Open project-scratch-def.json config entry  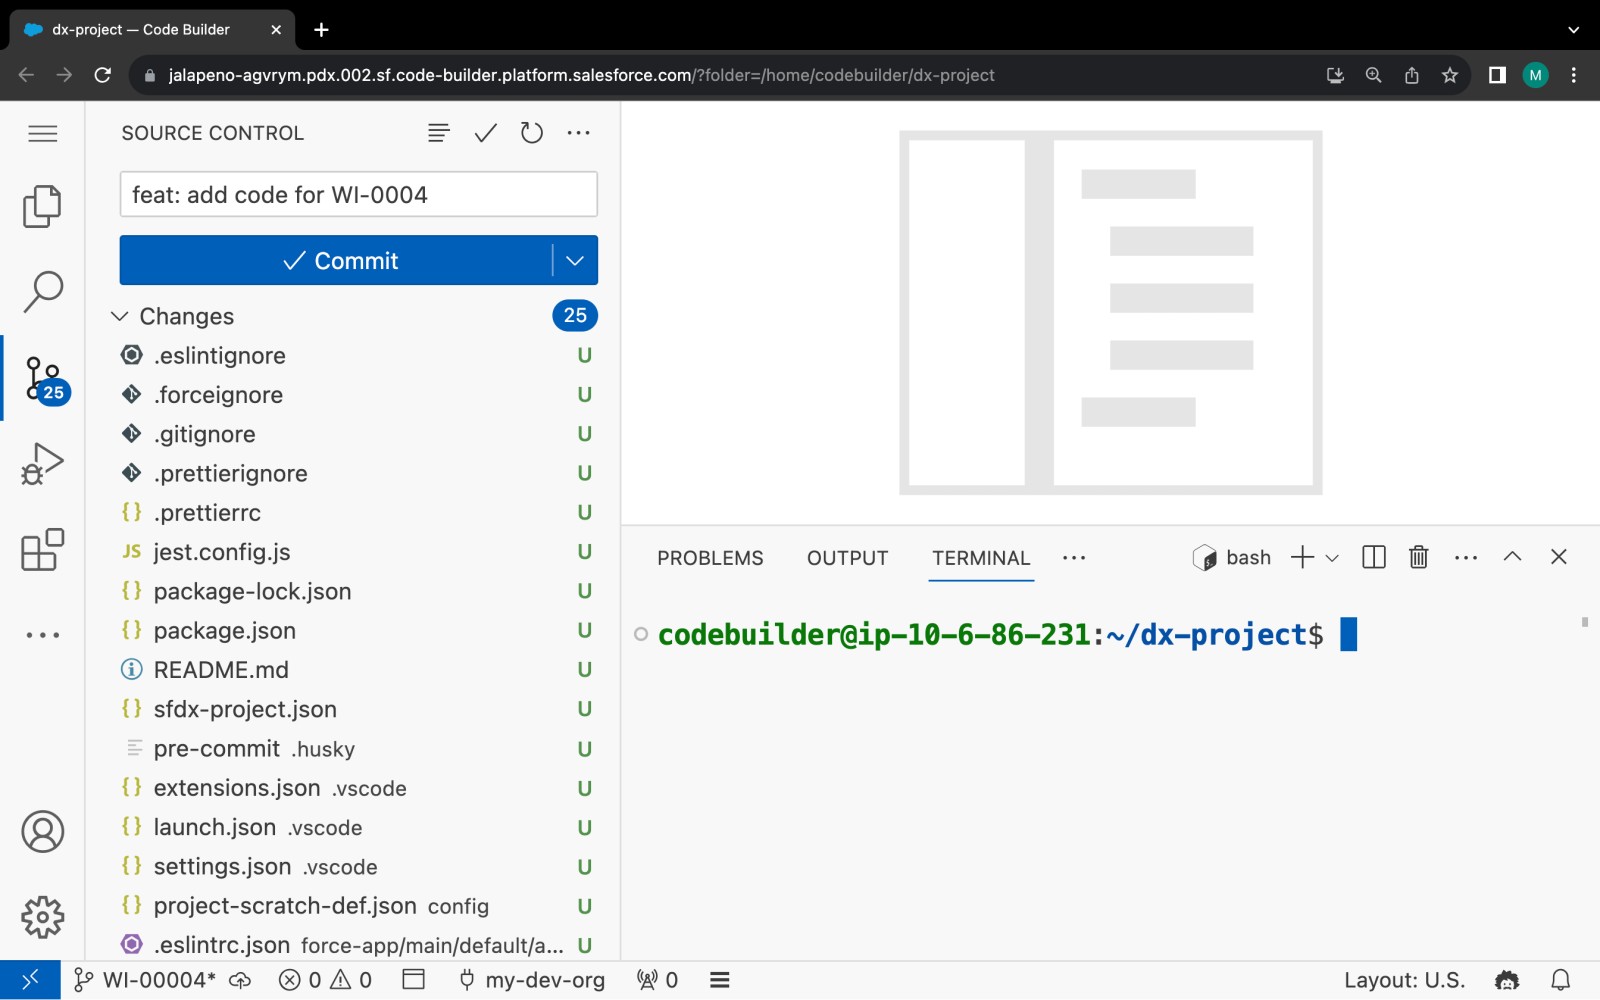[353, 906]
